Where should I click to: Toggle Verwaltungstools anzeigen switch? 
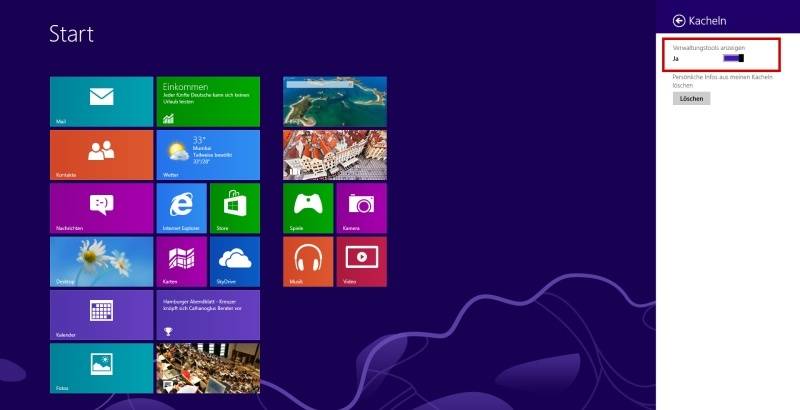(x=734, y=58)
